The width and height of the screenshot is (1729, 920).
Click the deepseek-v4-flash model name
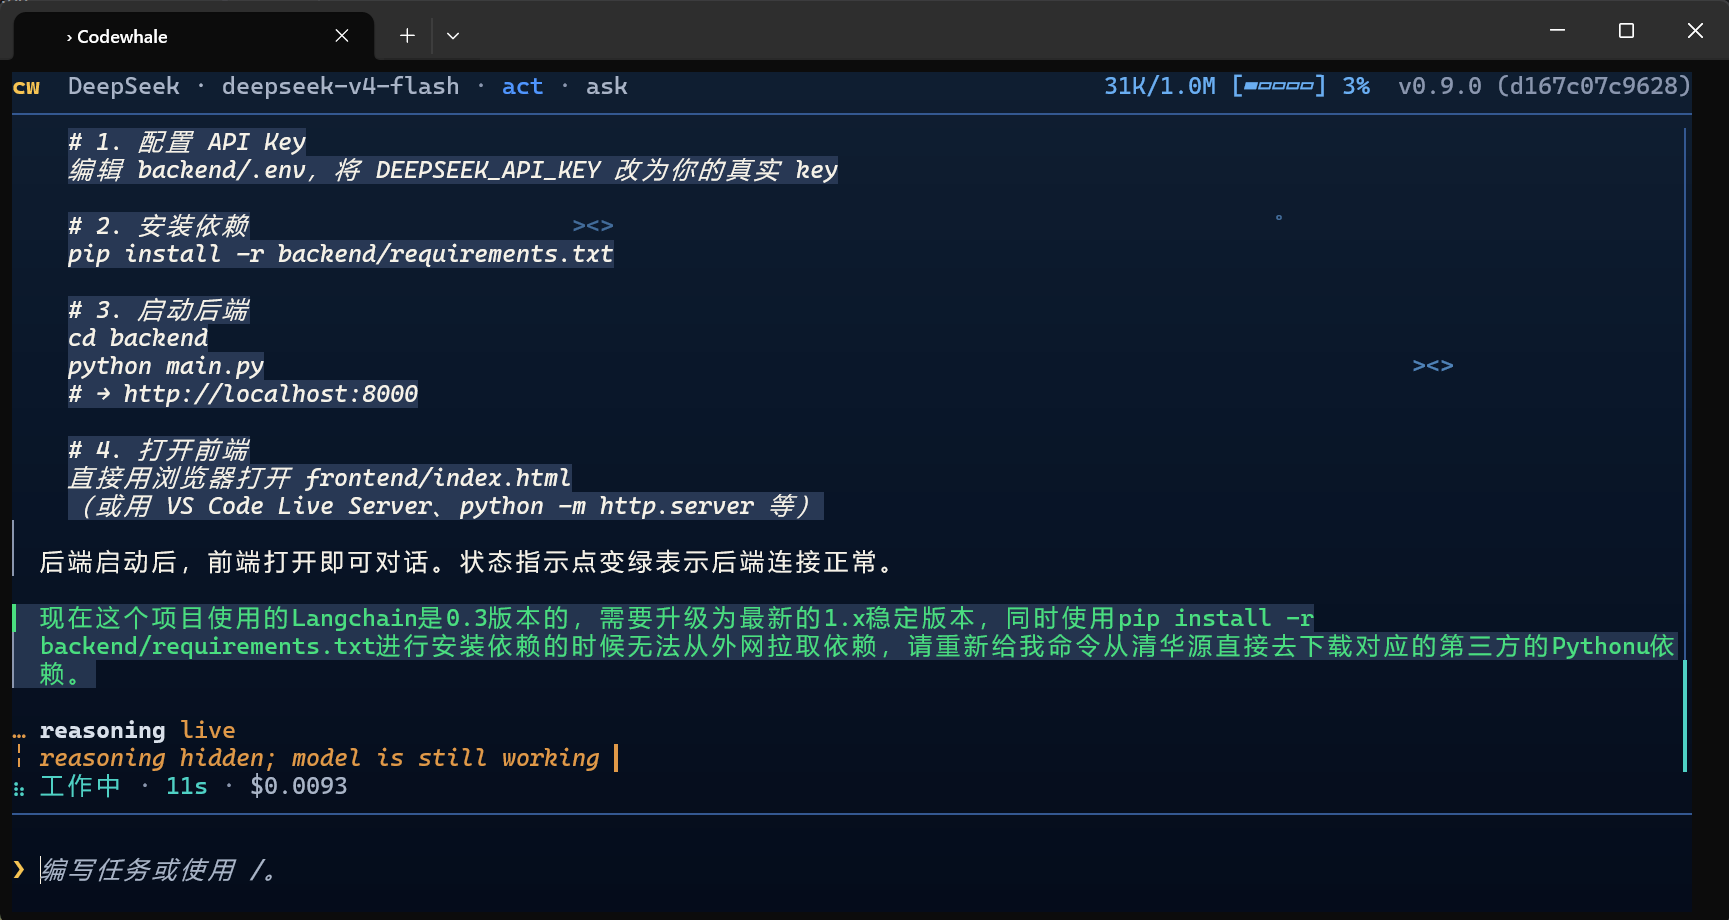tap(340, 87)
